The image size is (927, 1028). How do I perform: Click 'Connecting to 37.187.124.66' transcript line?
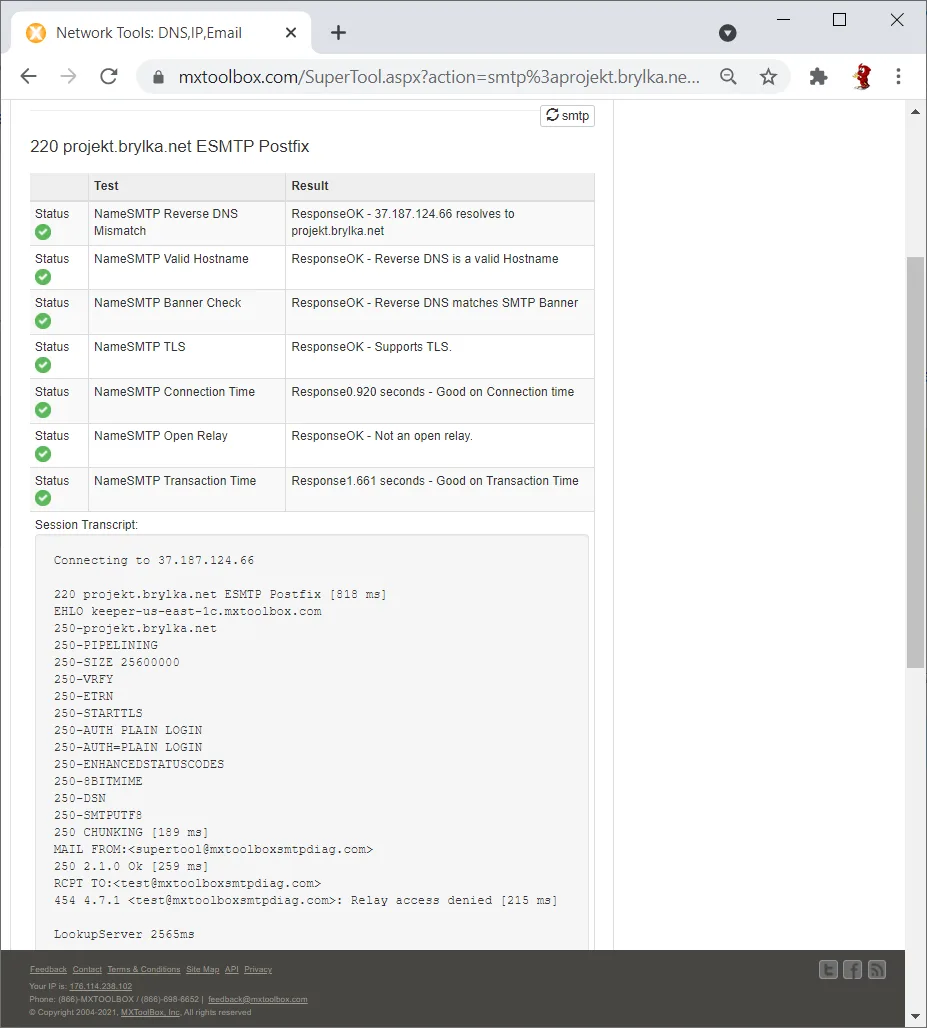coord(154,561)
